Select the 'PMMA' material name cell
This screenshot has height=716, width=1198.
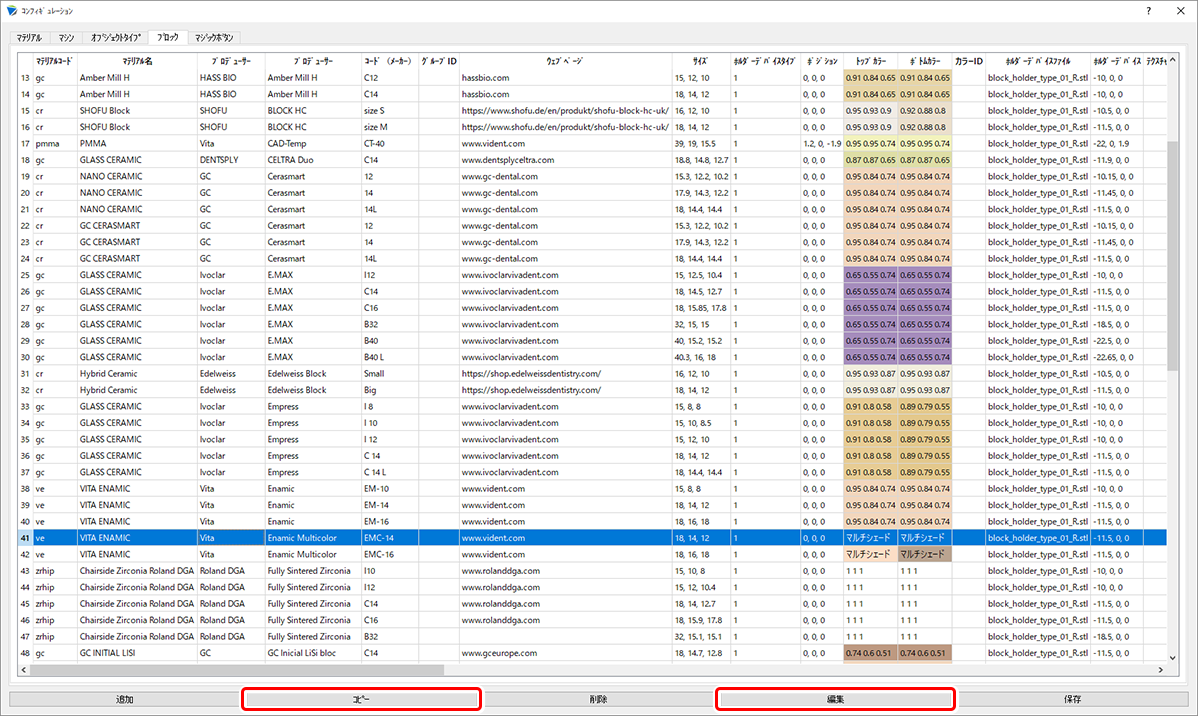pos(137,144)
